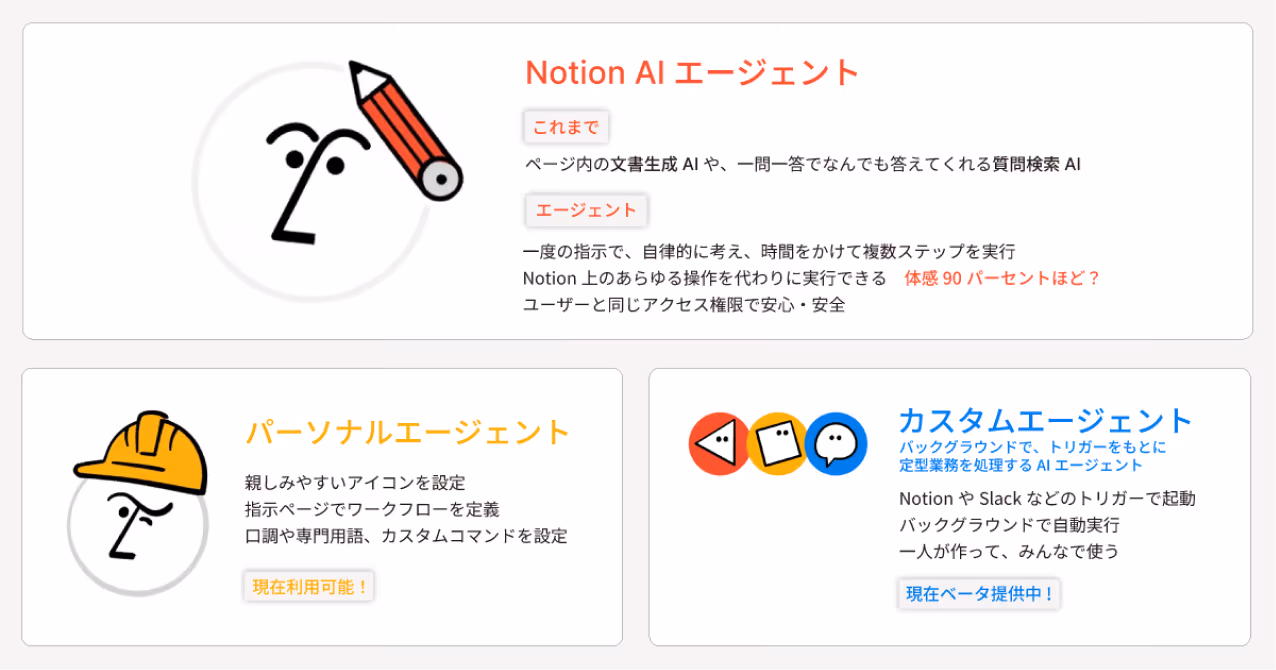Click the エージェント label tag
1276x670 pixels.
point(586,210)
